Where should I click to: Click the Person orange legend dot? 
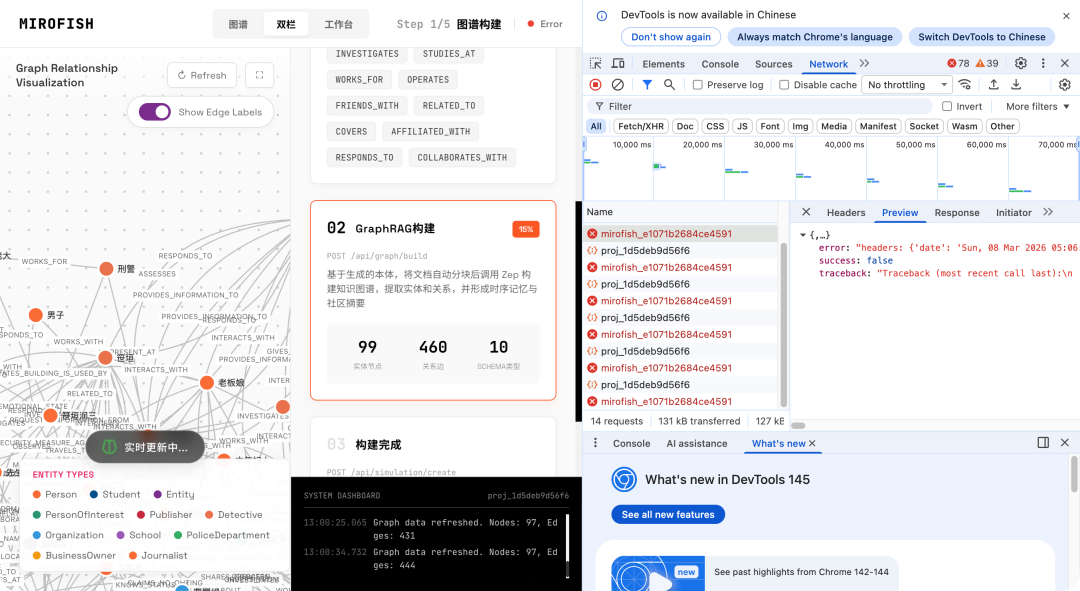tap(37, 495)
